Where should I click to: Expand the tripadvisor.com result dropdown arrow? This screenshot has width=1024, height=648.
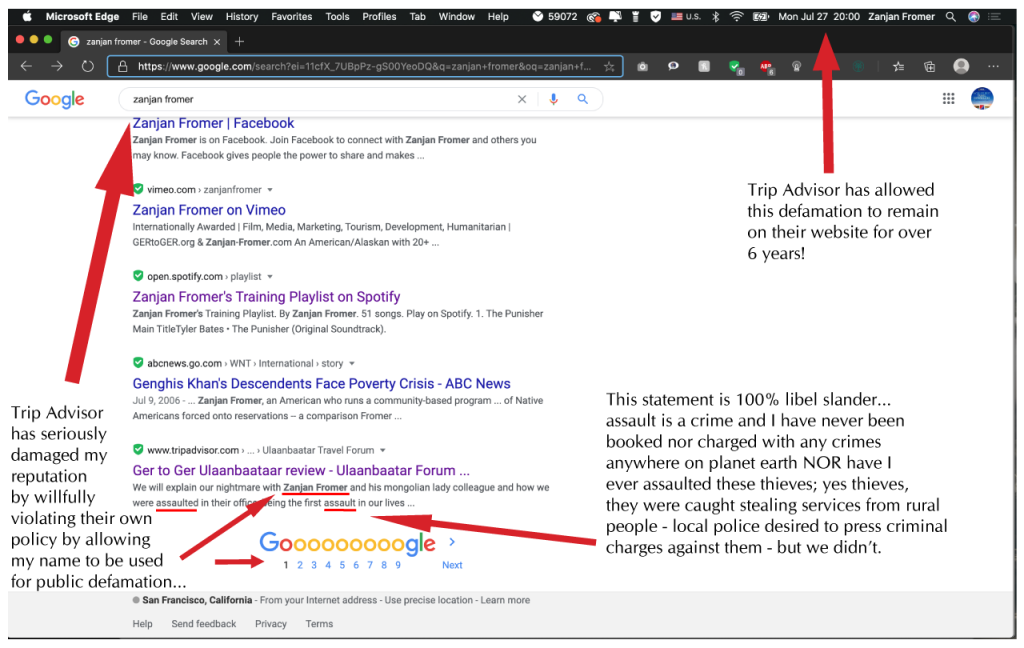click(383, 451)
